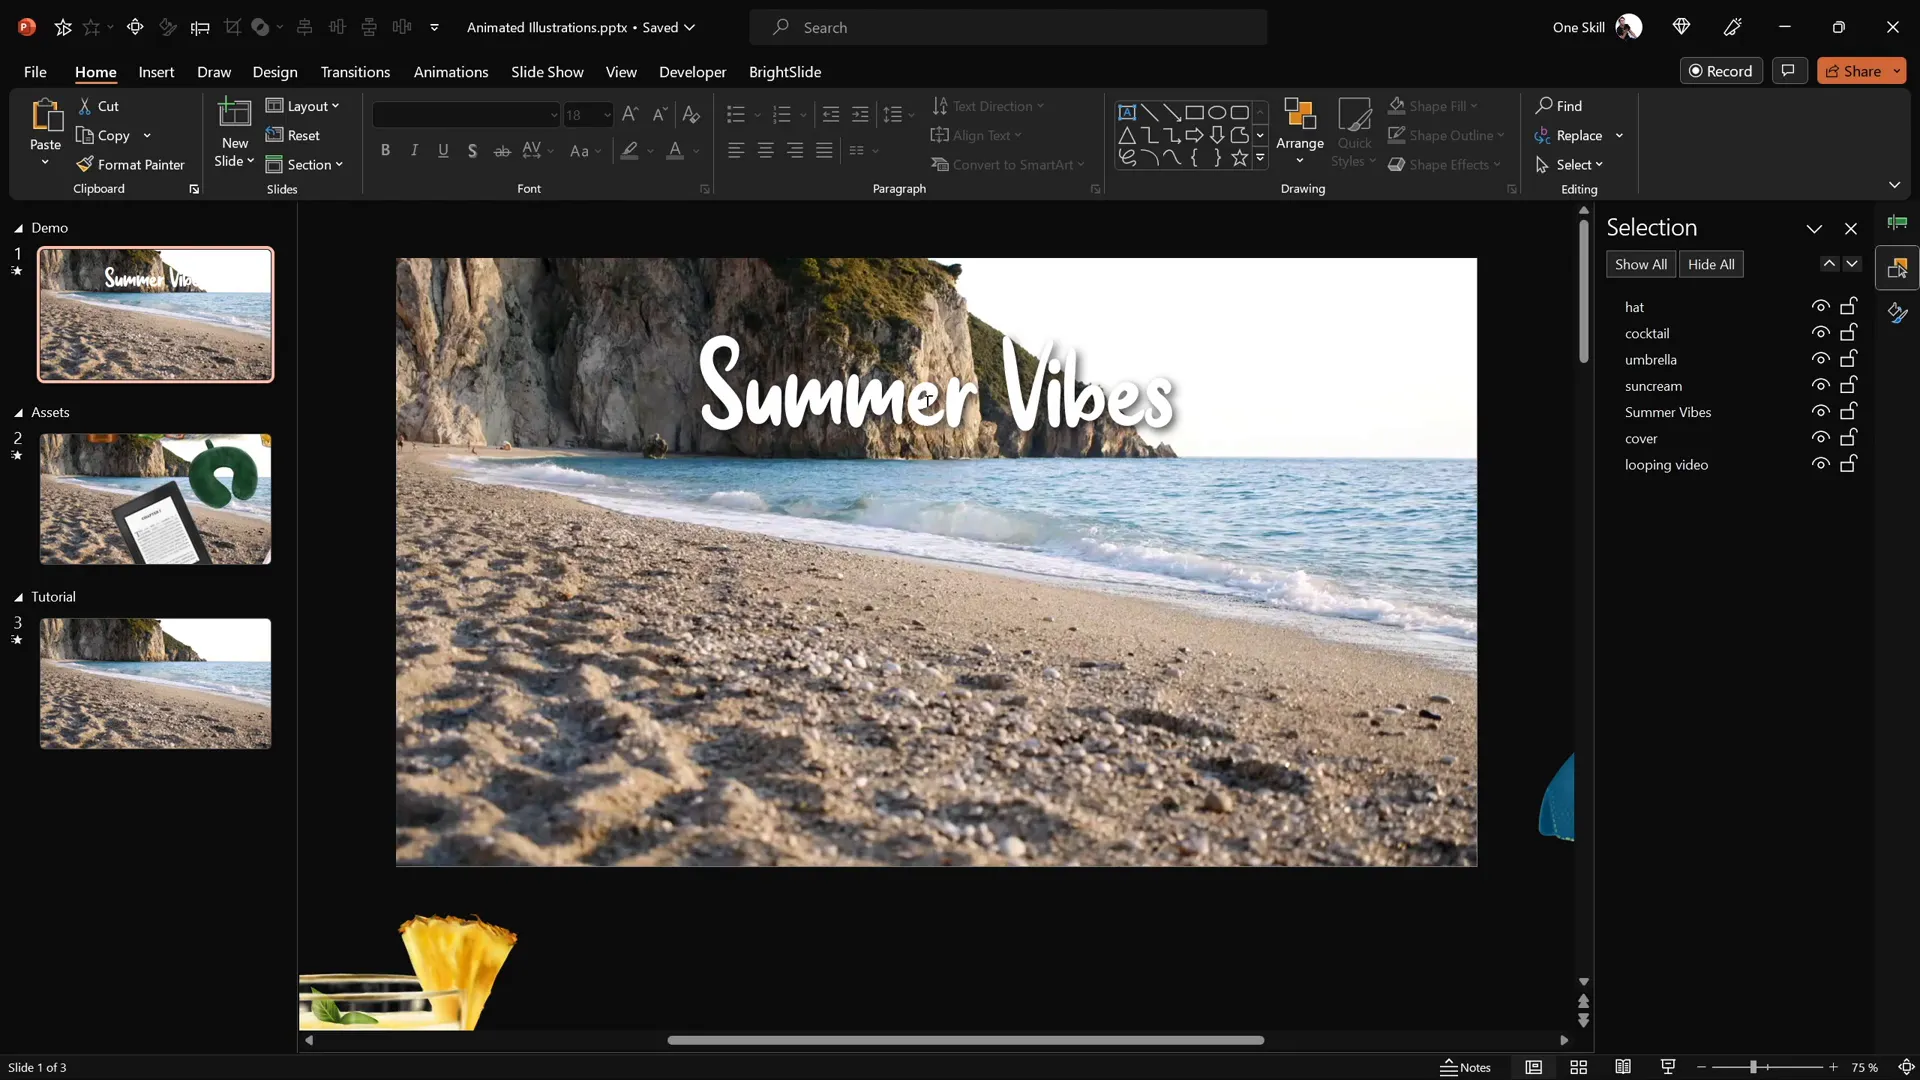Collapse the ribbon with the chevron
Viewport: 1920px width, 1080px height.
point(1894,185)
